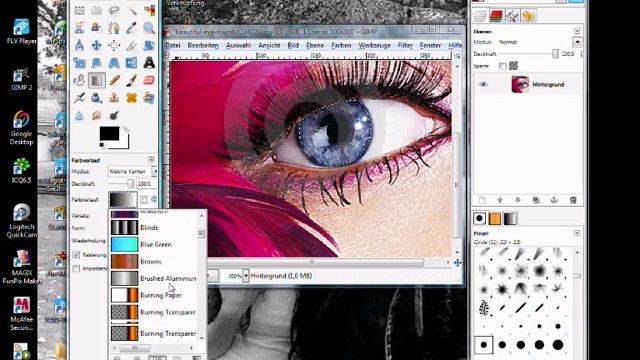Open the navigation preview at canvas corner
This screenshot has width=640, height=360.
(457, 262)
